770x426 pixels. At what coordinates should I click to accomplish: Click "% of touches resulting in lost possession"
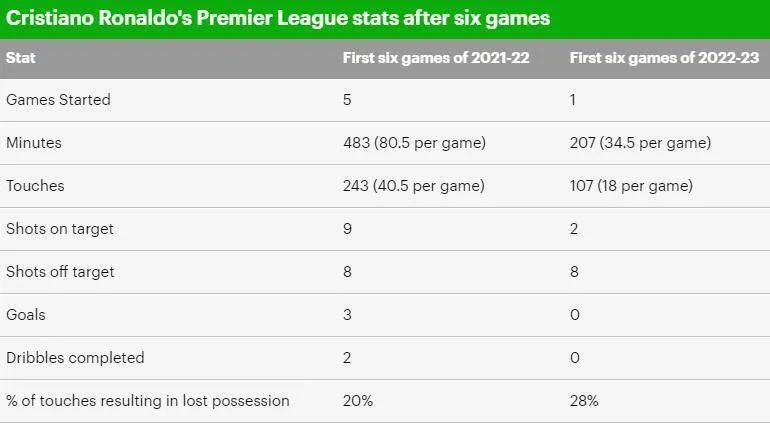pyautogui.click(x=148, y=401)
